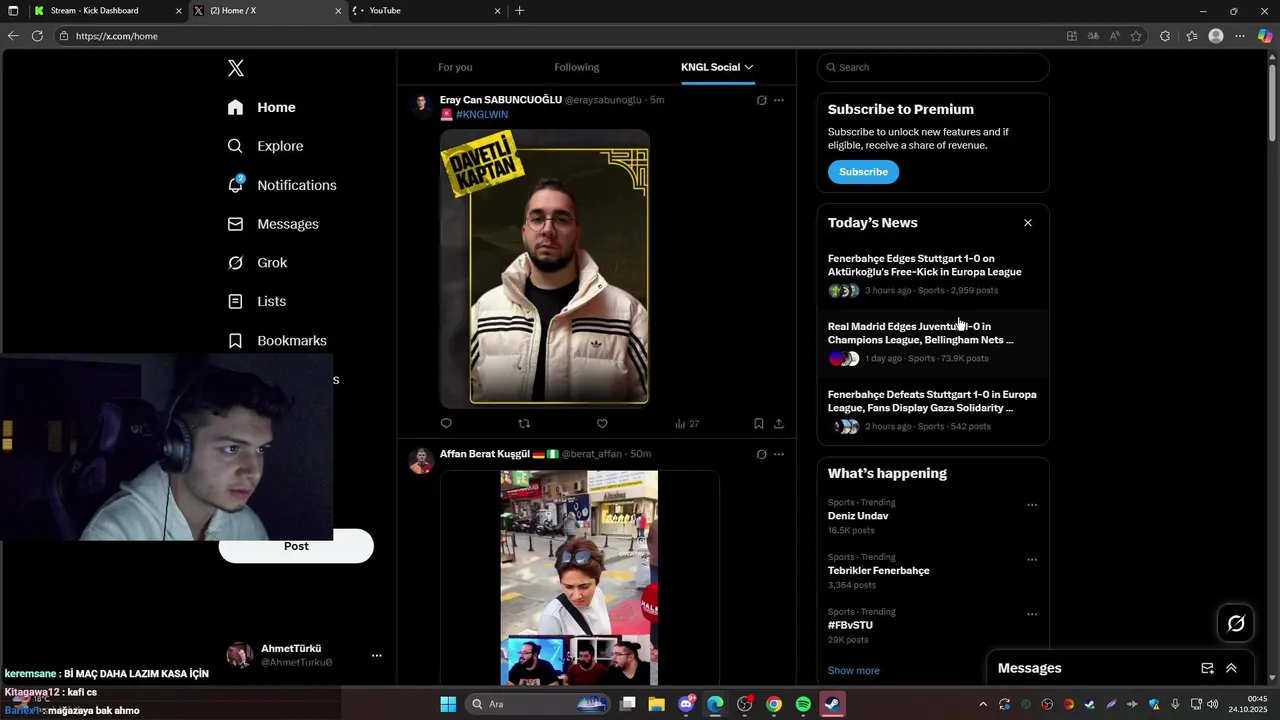Click the Post button
Image resolution: width=1280 pixels, height=720 pixels.
[296, 546]
